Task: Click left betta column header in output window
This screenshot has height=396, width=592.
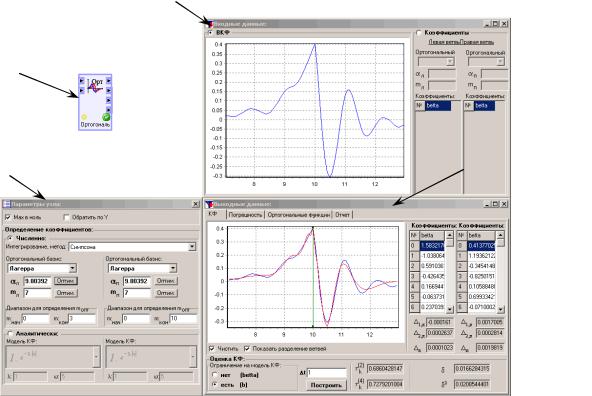Action: 432,235
